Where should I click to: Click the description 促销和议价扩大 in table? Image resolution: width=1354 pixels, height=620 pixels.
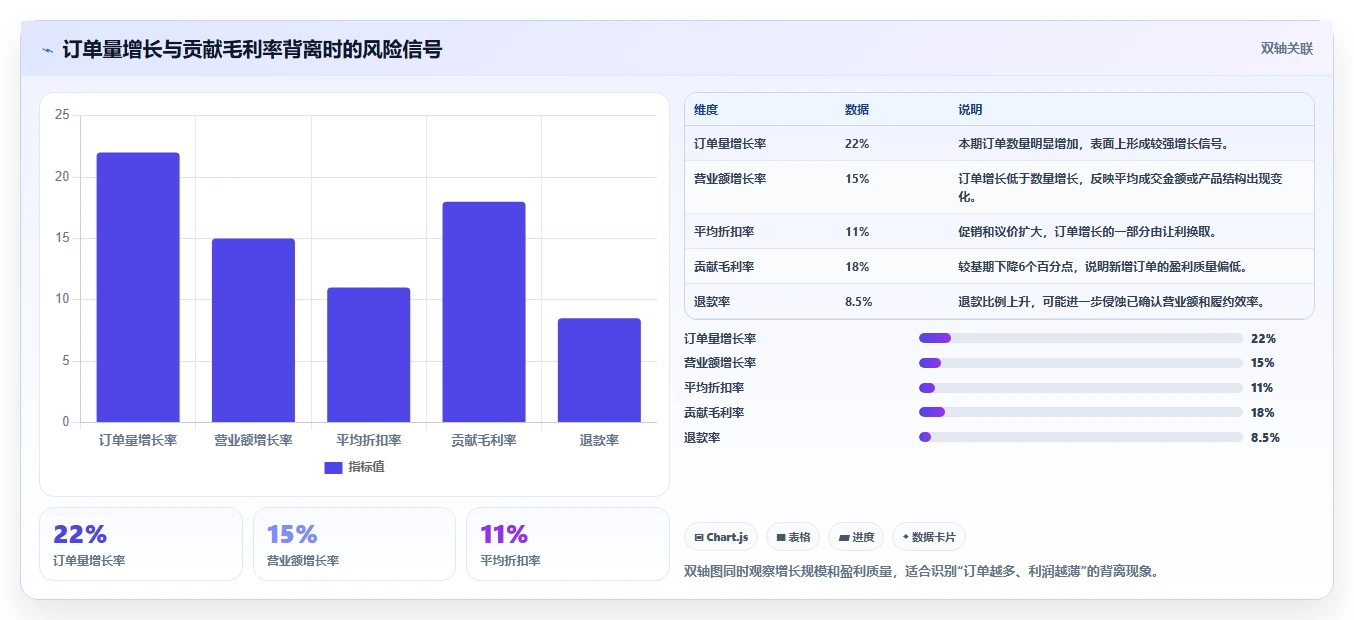tap(1087, 231)
